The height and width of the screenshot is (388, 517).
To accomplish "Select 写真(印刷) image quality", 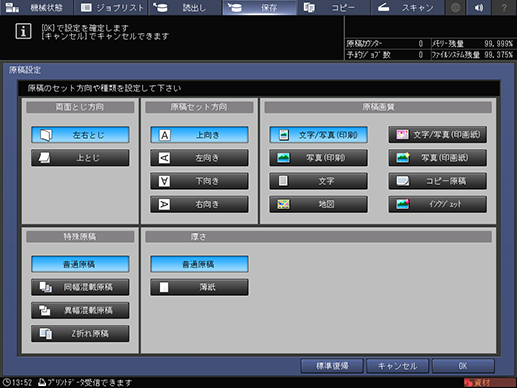I will coord(319,158).
